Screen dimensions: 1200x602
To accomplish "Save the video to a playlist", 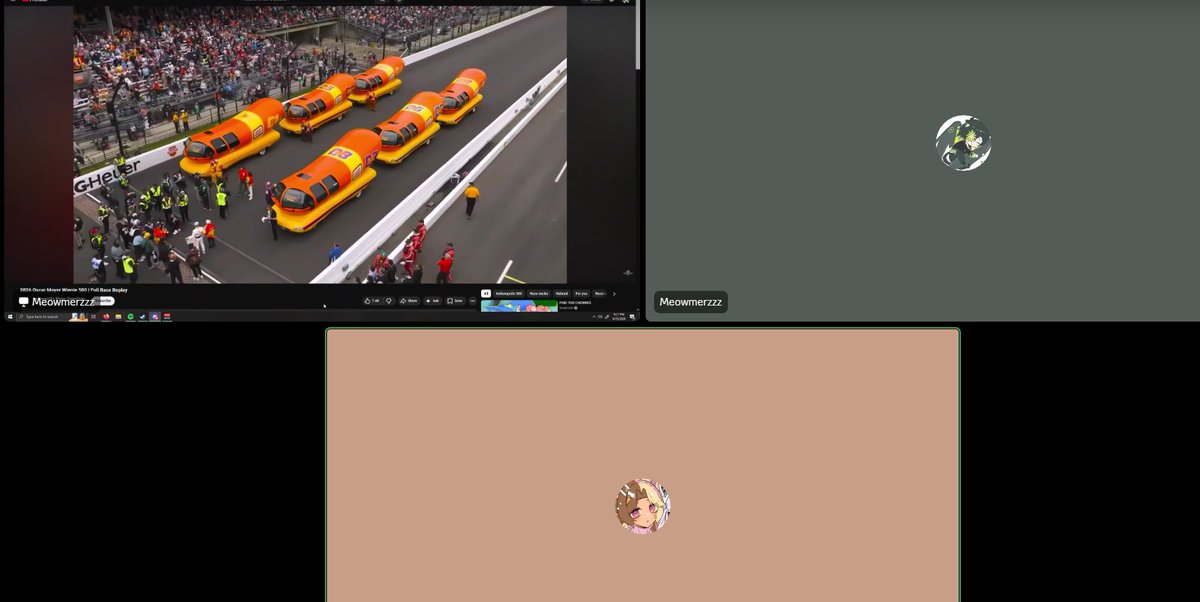I will [x=454, y=301].
